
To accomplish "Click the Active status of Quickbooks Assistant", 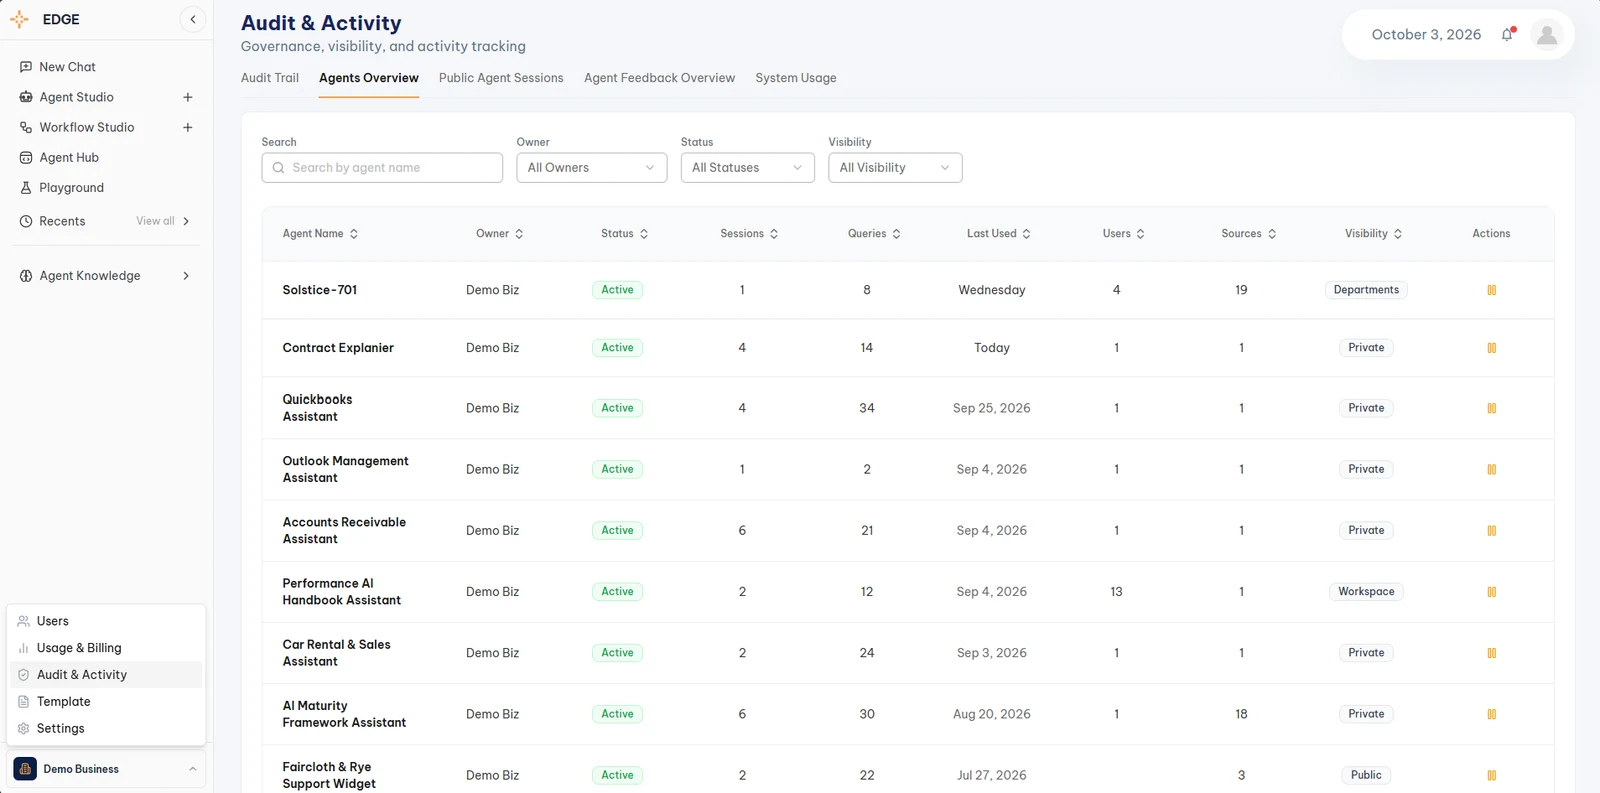I will [x=617, y=408].
